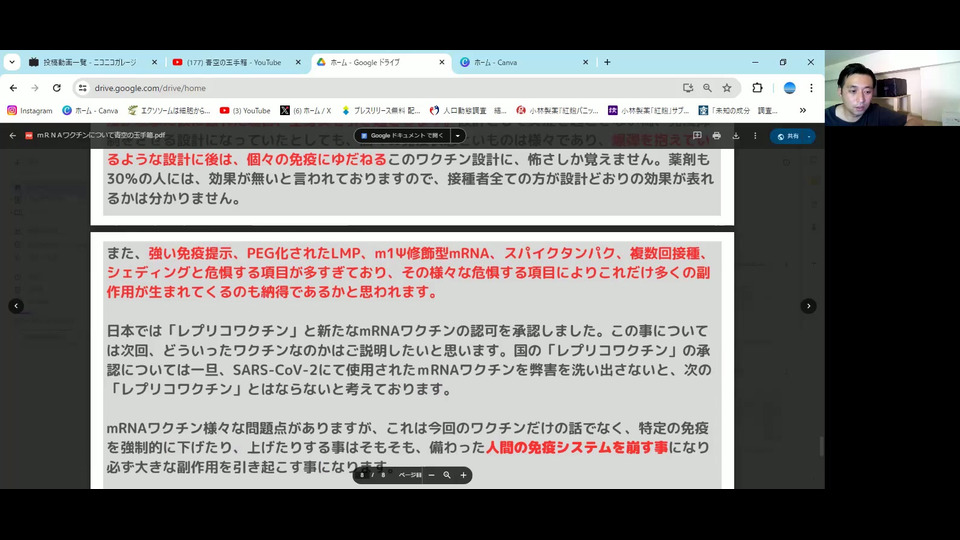Screen dimensions: 960x540
Task: Open the tab search dropdown
Action: pos(12,62)
